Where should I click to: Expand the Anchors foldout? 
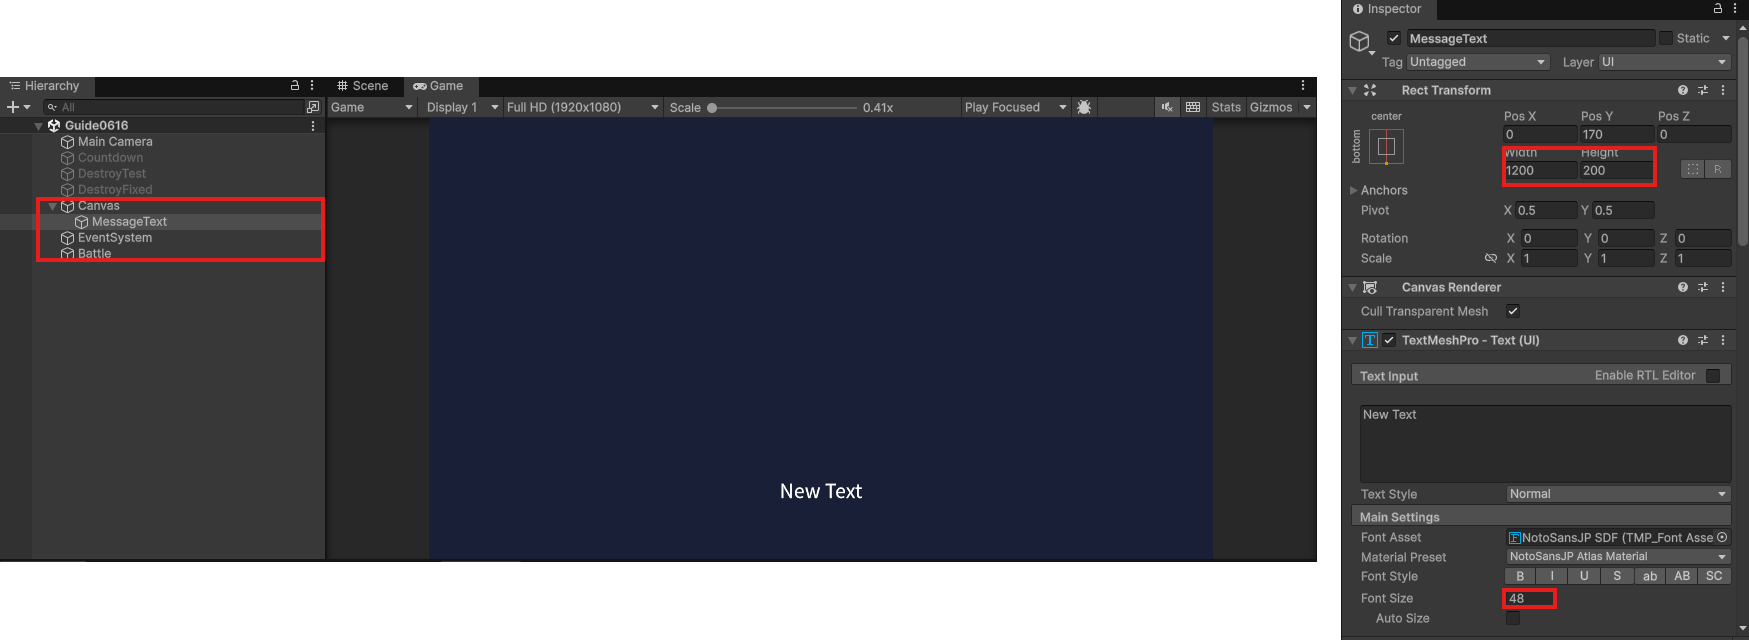pos(1354,190)
